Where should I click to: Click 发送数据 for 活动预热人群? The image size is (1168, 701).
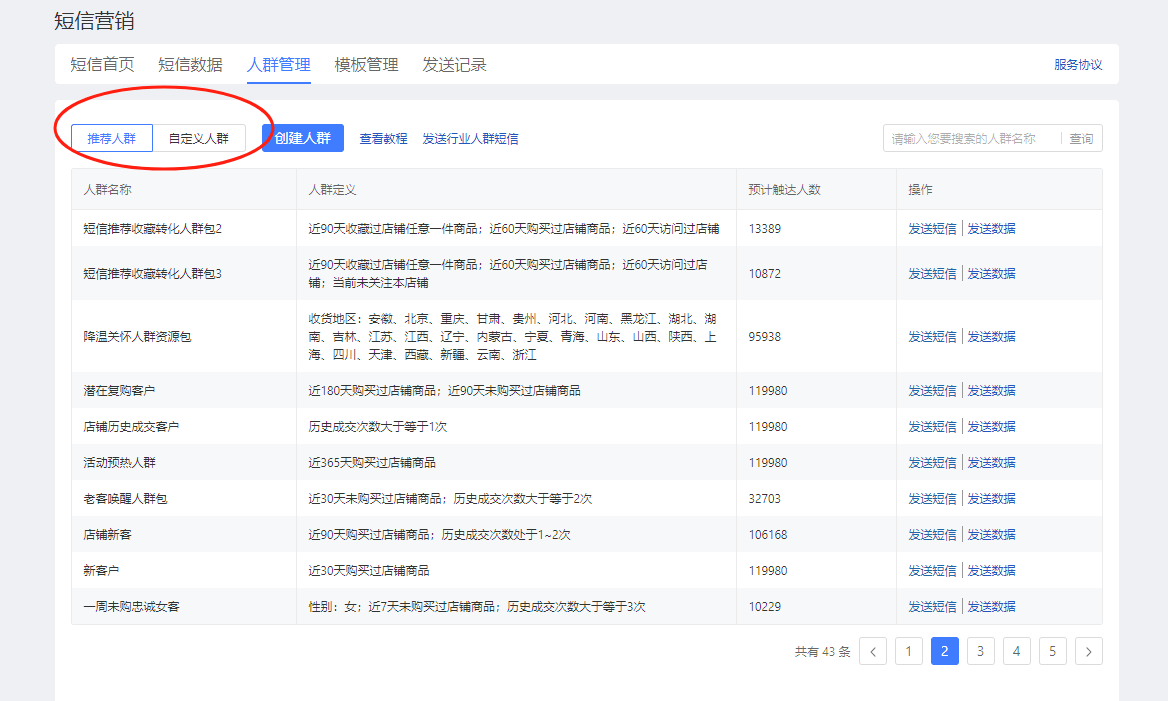(991, 463)
